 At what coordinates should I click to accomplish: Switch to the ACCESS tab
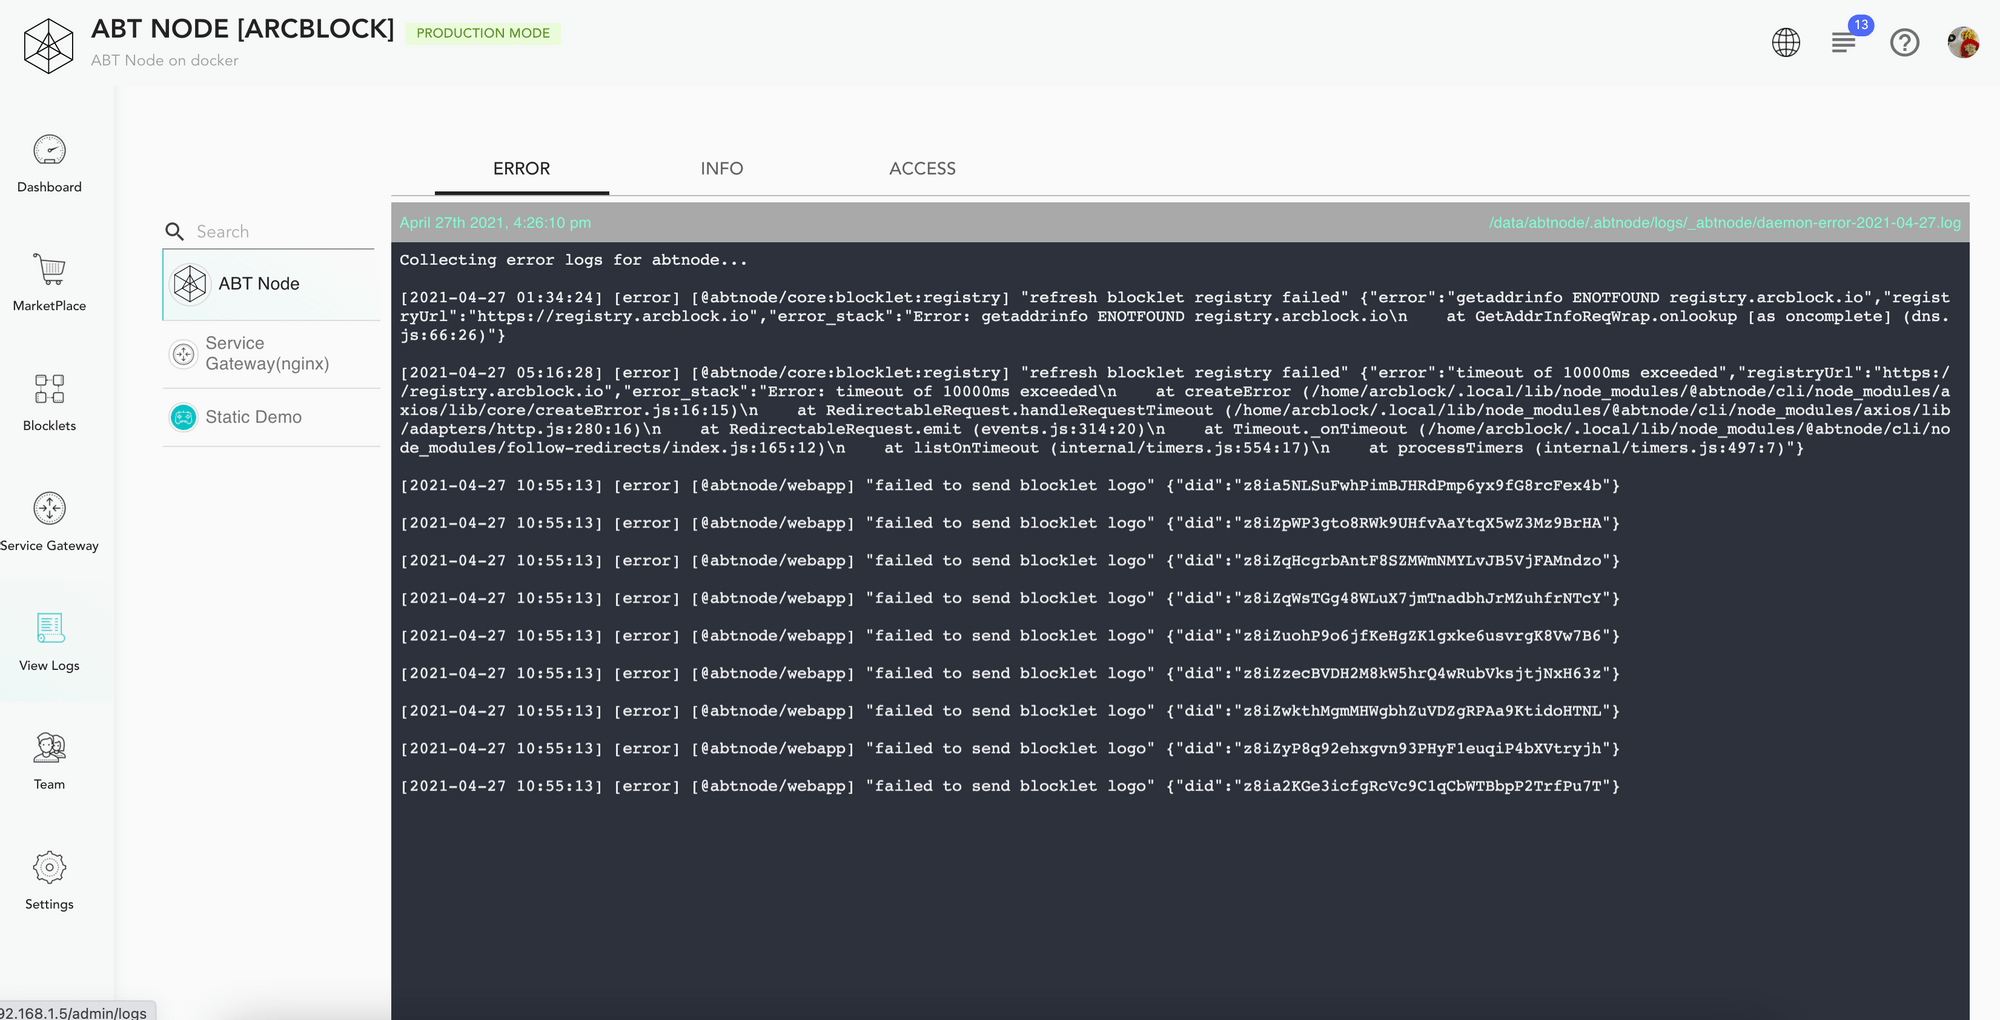click(922, 169)
